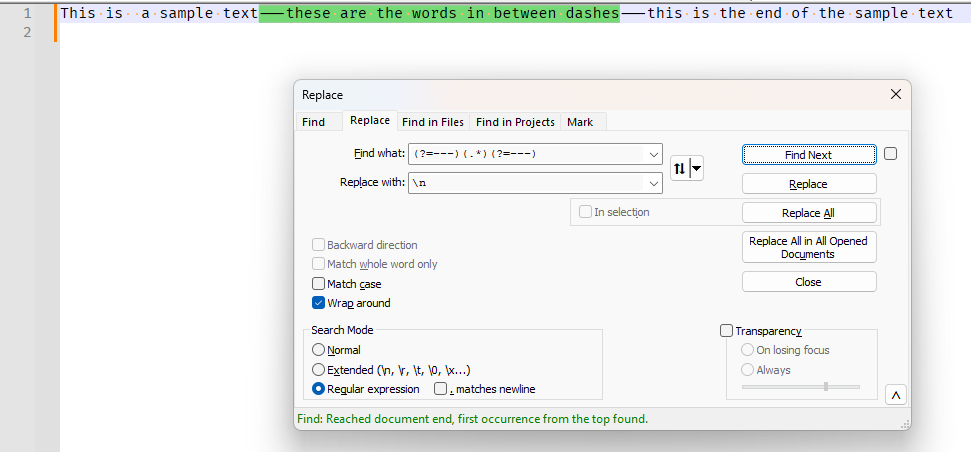Switch to the Find in Files tab
Image resolution: width=971 pixels, height=452 pixels.
click(432, 122)
